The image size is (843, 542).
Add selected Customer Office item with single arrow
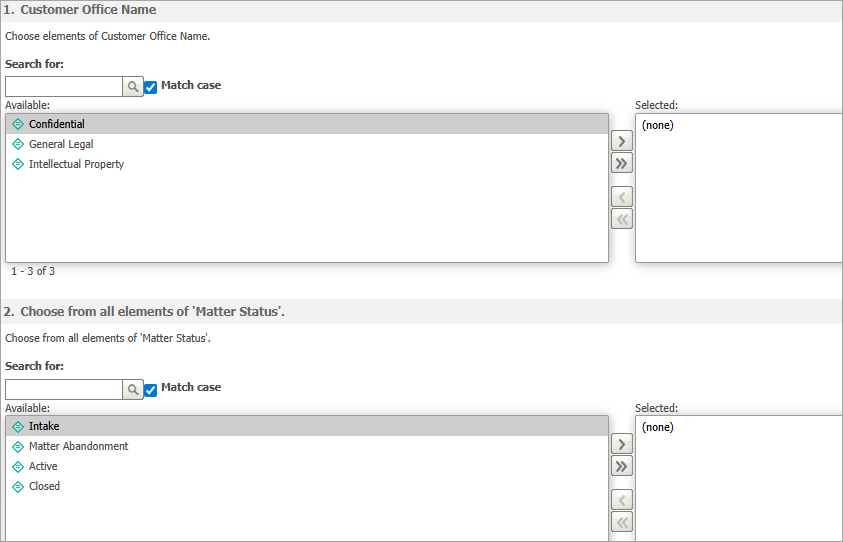(621, 141)
